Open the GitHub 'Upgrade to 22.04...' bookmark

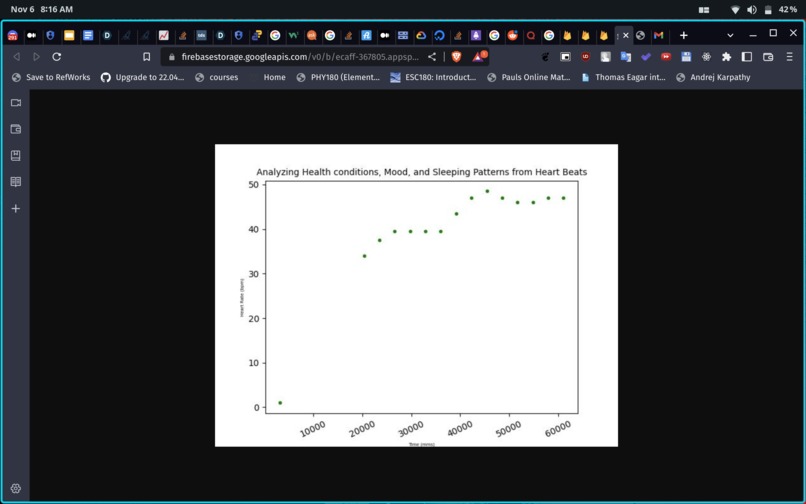(142, 77)
